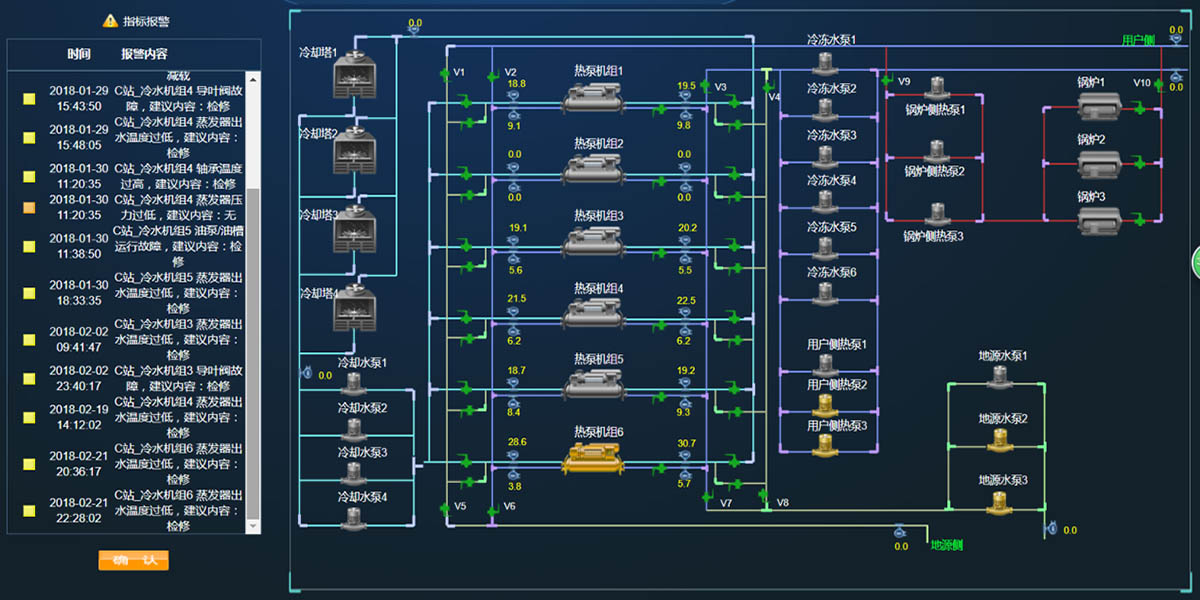Check the alarm box dated 2018-01-29 15:43:50
The height and width of the screenshot is (600, 1200).
click(30, 99)
